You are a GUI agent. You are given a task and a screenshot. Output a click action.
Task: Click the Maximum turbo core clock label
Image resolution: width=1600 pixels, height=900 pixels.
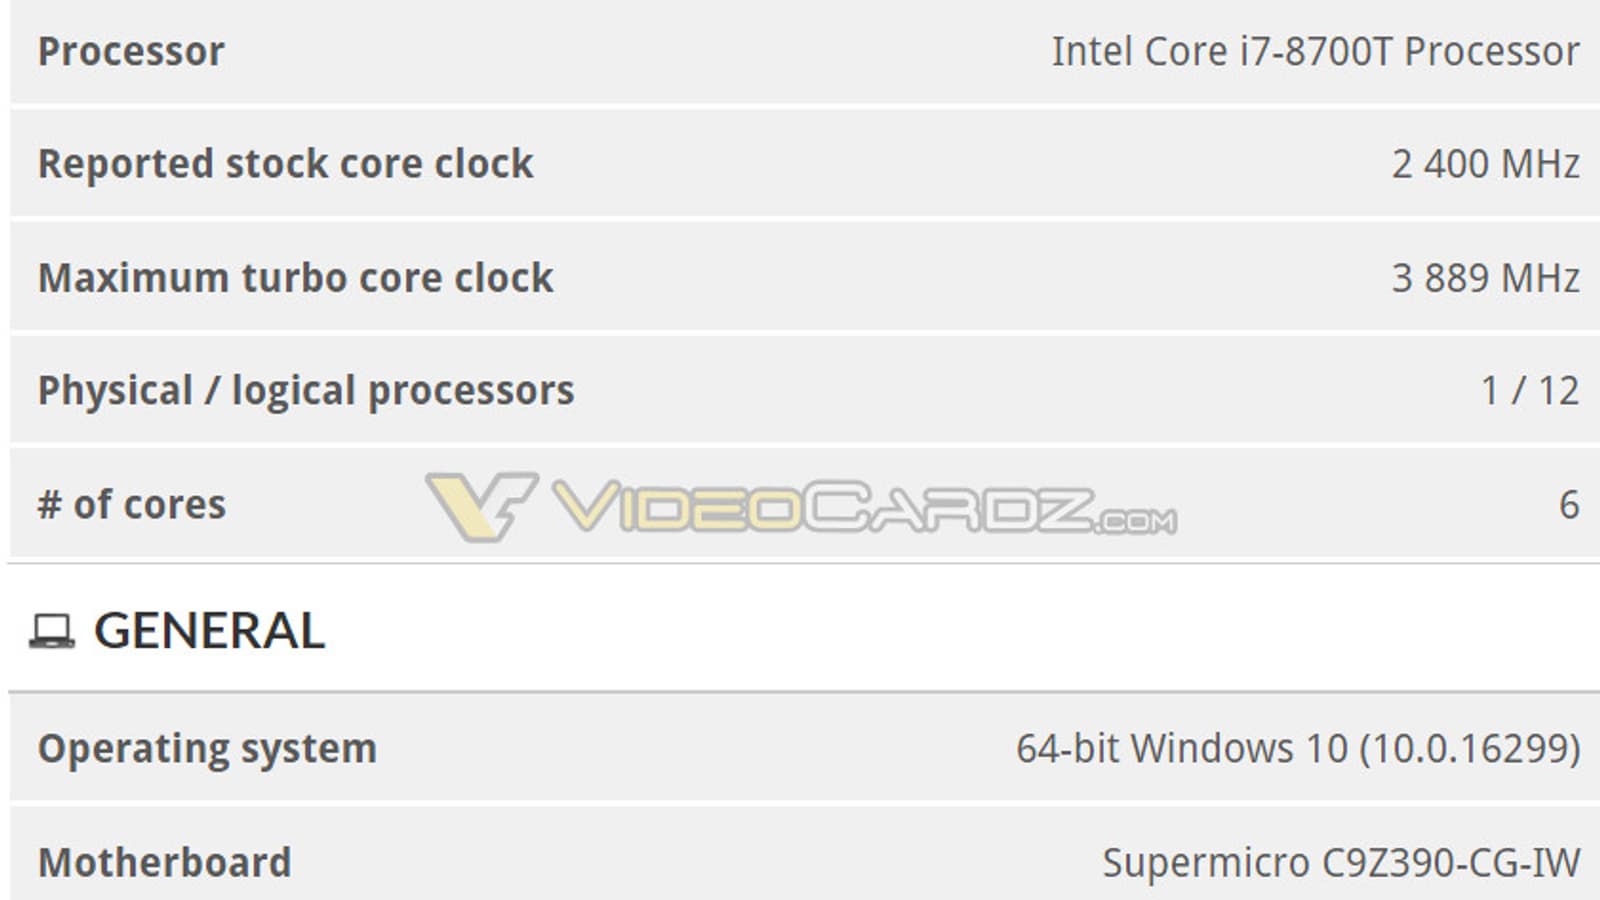[295, 278]
